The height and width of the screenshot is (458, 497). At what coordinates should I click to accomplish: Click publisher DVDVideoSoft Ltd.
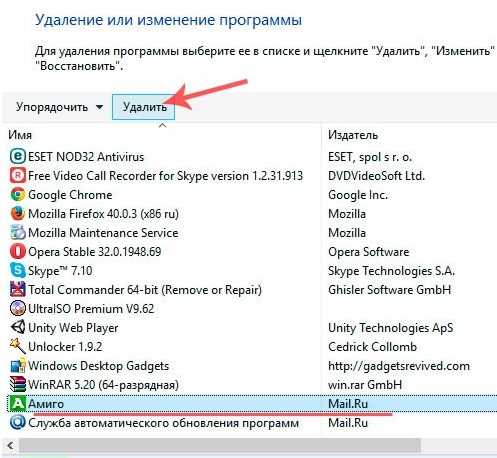(376, 176)
